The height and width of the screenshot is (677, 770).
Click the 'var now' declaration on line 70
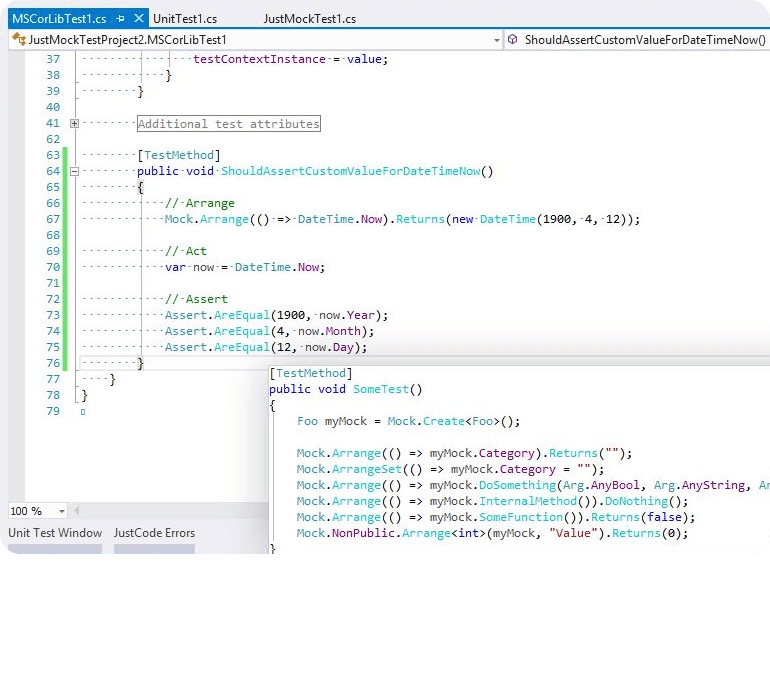pyautogui.click(x=190, y=267)
